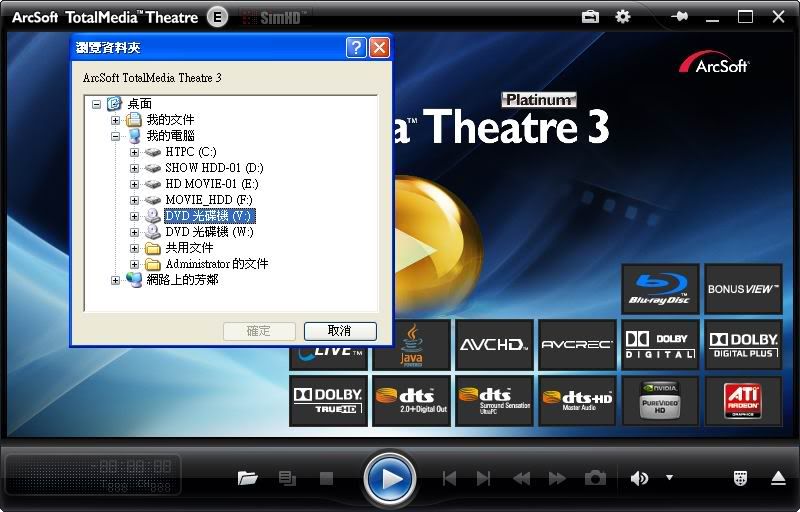Click the AVCHD logo tile
Image resolution: width=800 pixels, height=512 pixels.
[x=494, y=345]
